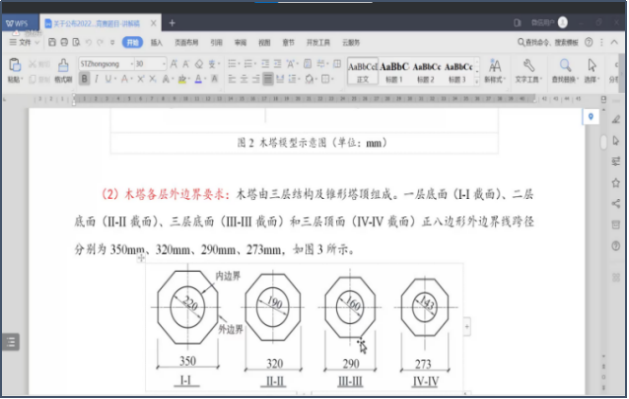Toggle justified alignment button
The image size is (629, 399).
point(268,79)
